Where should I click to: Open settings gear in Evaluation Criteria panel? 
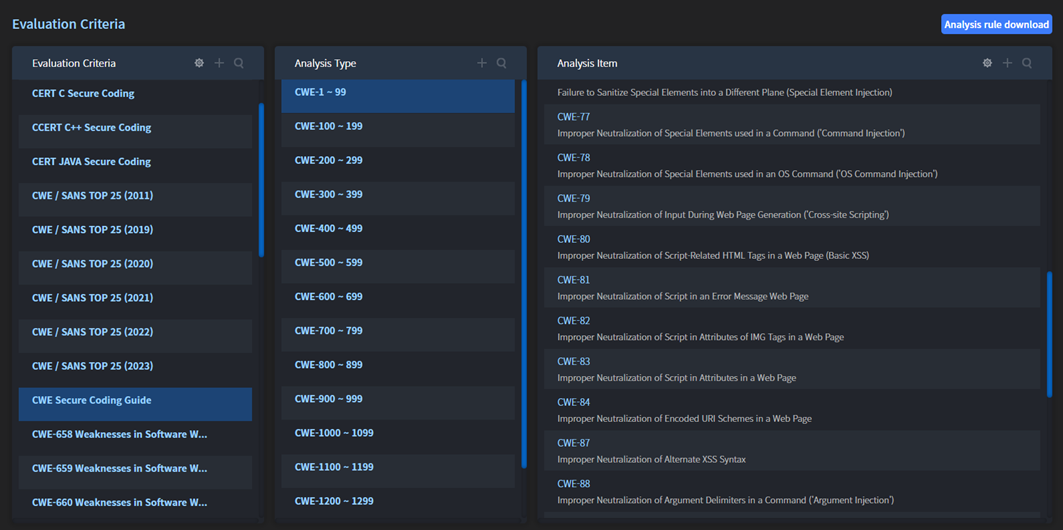[x=199, y=63]
